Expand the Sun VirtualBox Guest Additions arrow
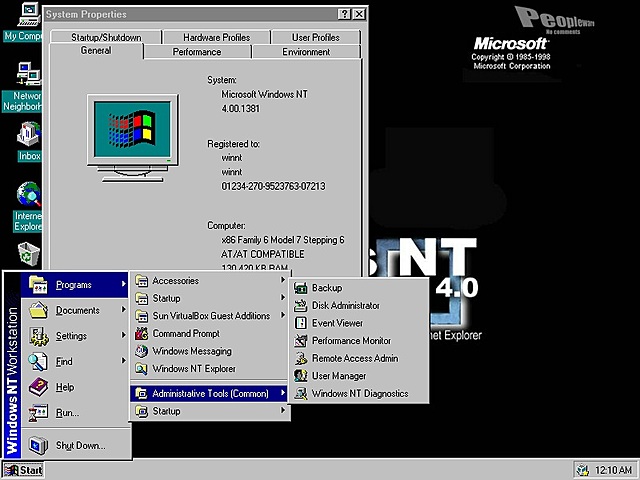This screenshot has height=480, width=640. point(282,315)
